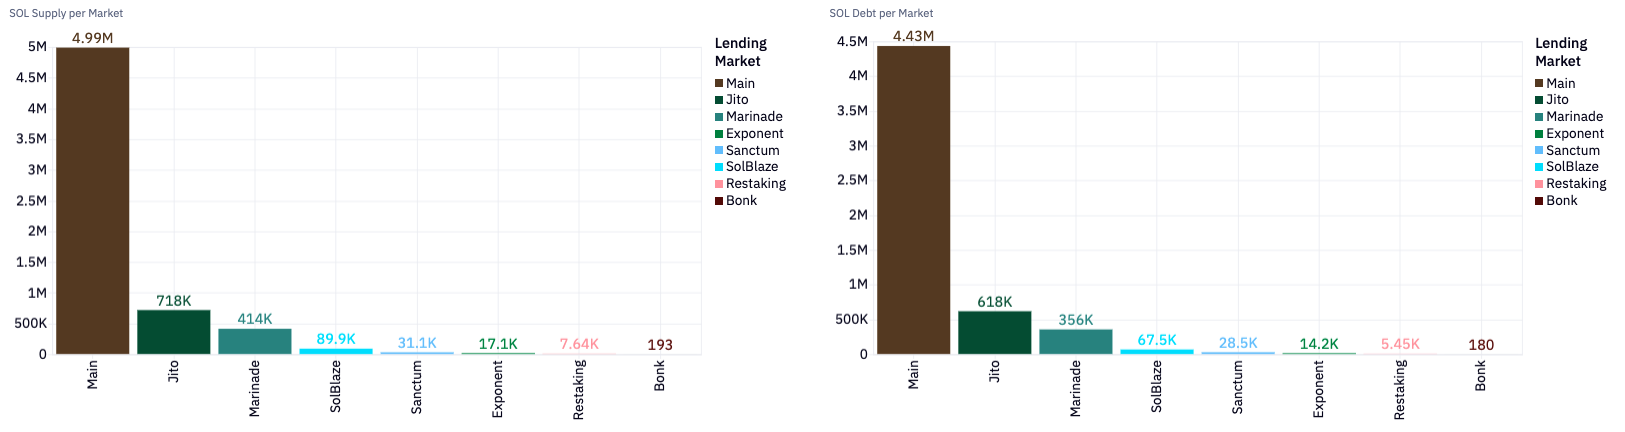
Task: Click the 'SOL Supply per Market' chart title
Action: (67, 13)
